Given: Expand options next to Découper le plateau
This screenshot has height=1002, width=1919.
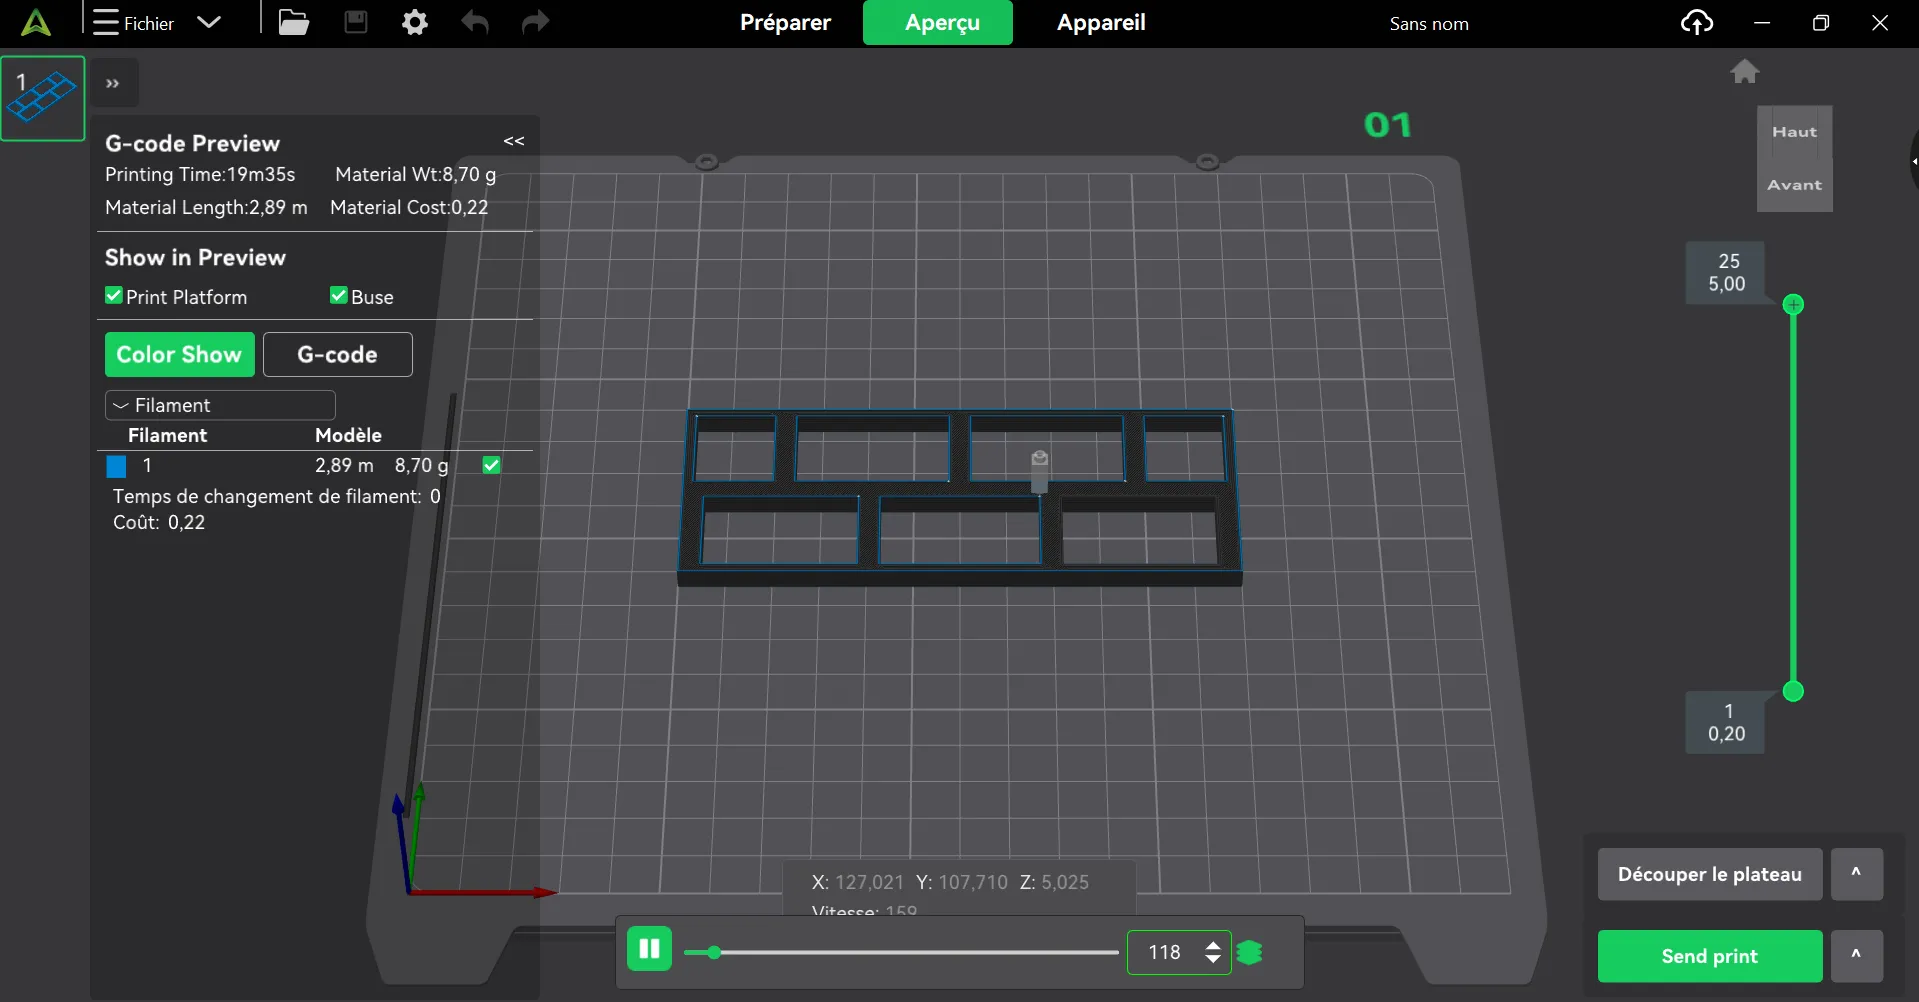Looking at the screenshot, I should [1856, 873].
